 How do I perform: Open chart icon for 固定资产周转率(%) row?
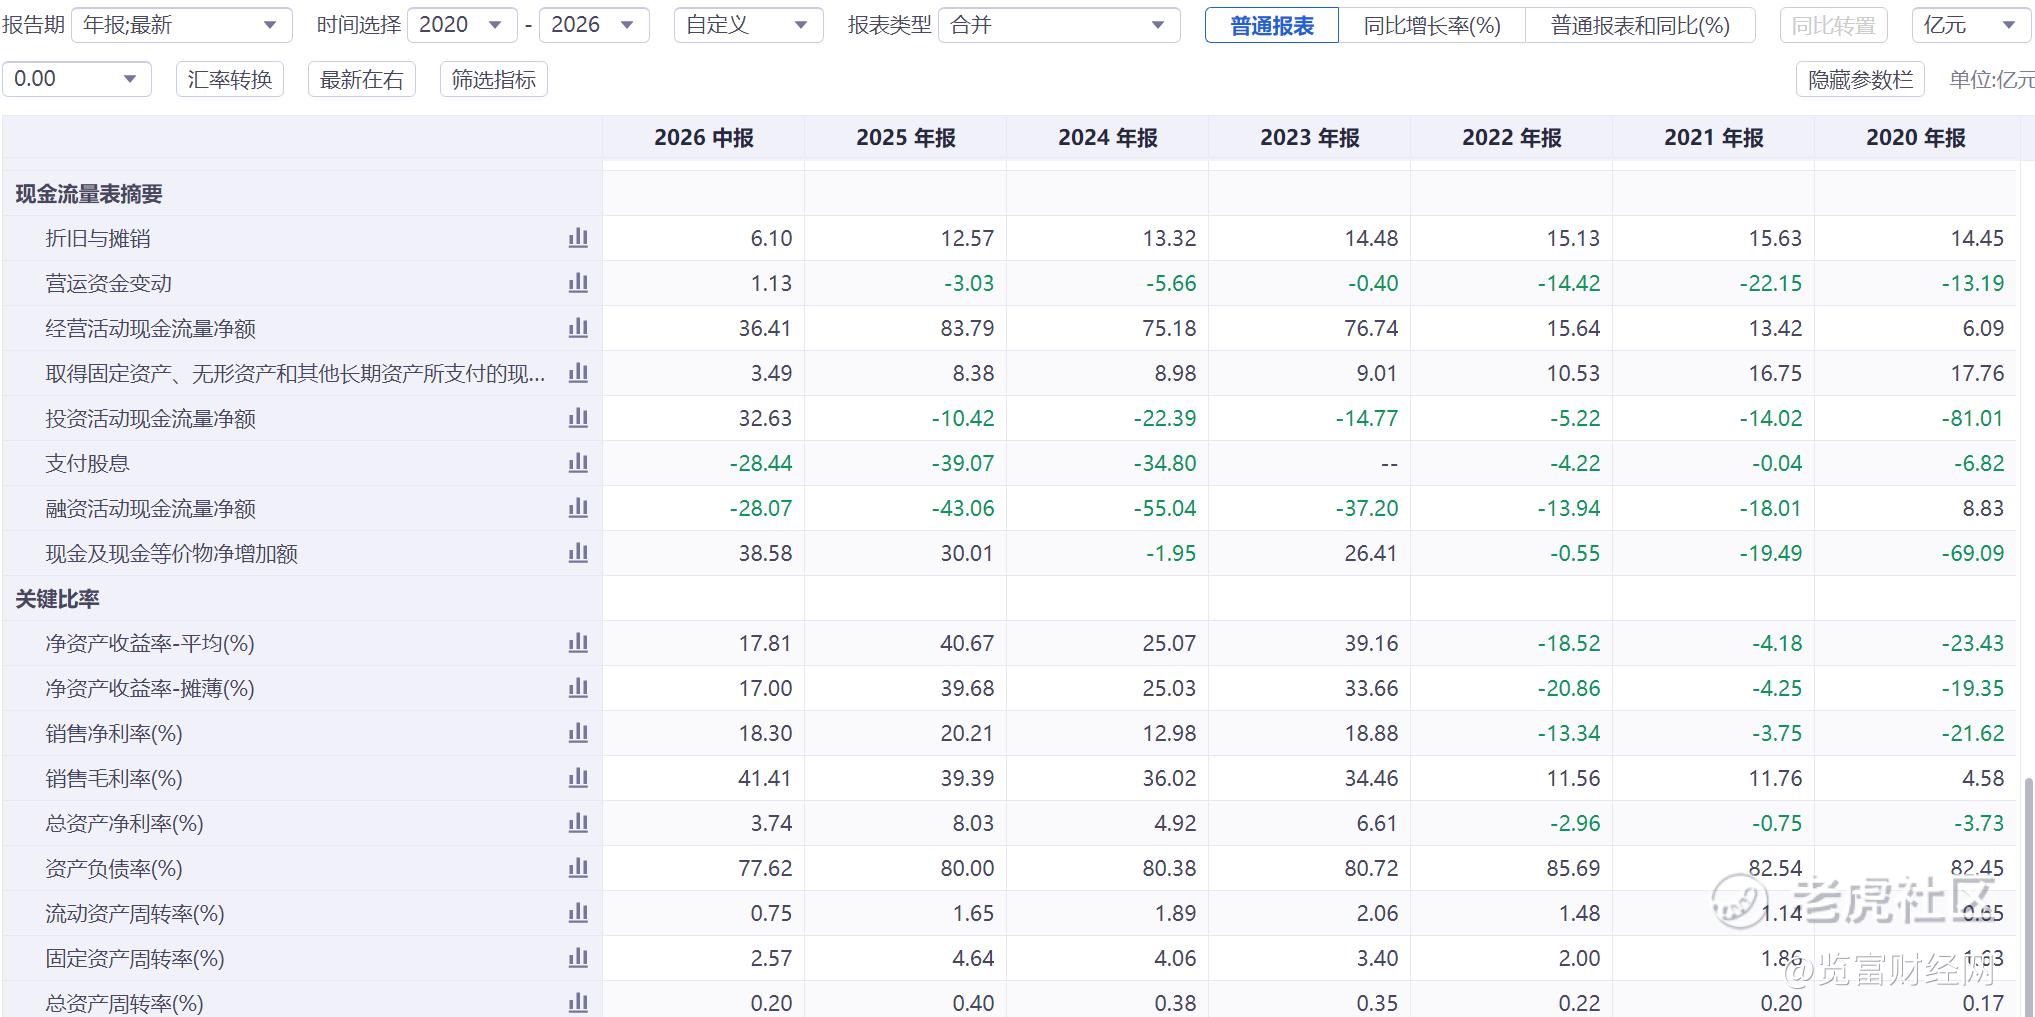[x=578, y=958]
